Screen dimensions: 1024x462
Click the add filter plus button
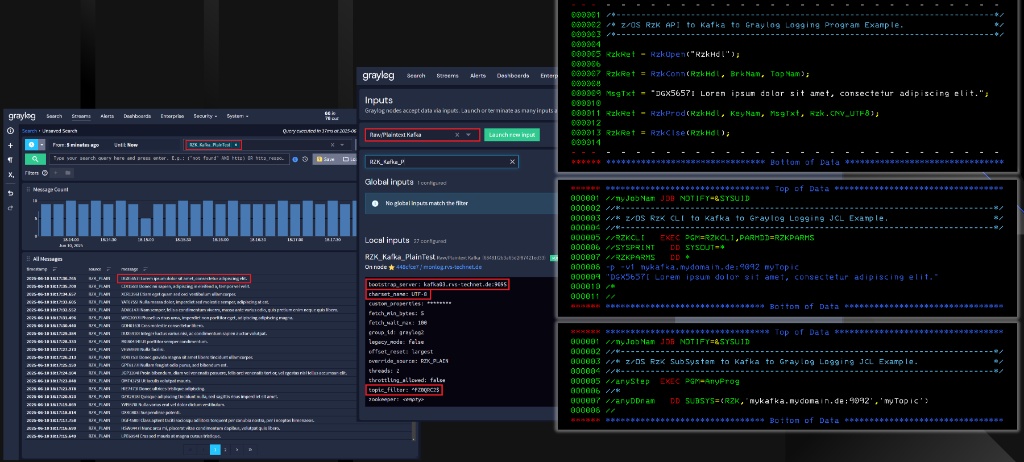point(56,173)
